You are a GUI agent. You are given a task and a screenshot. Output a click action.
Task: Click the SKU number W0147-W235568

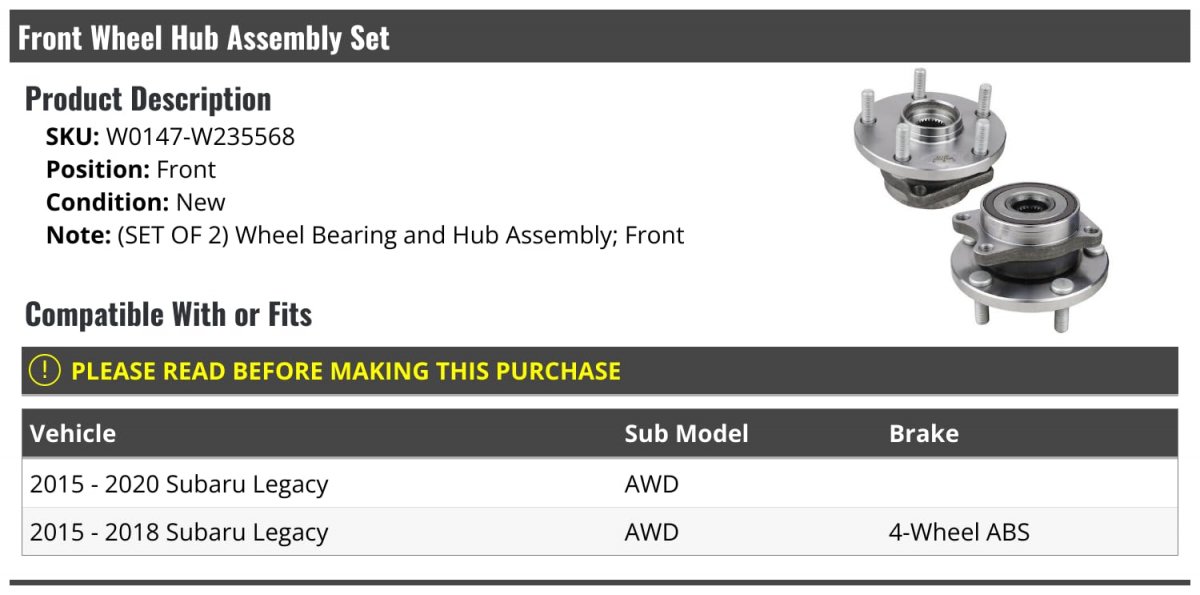pyautogui.click(x=200, y=137)
